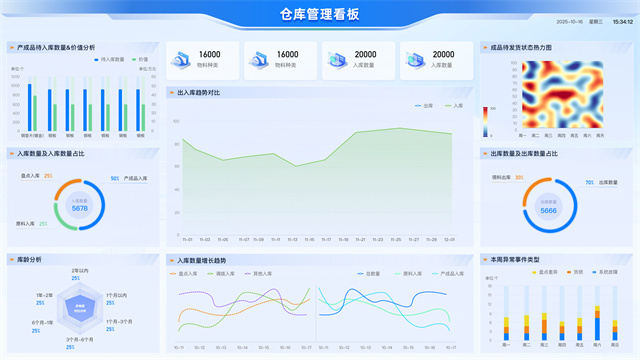This screenshot has height=360, width=640.
Task: Click the first 20000 入库数量 card icon
Action: pos(337,60)
